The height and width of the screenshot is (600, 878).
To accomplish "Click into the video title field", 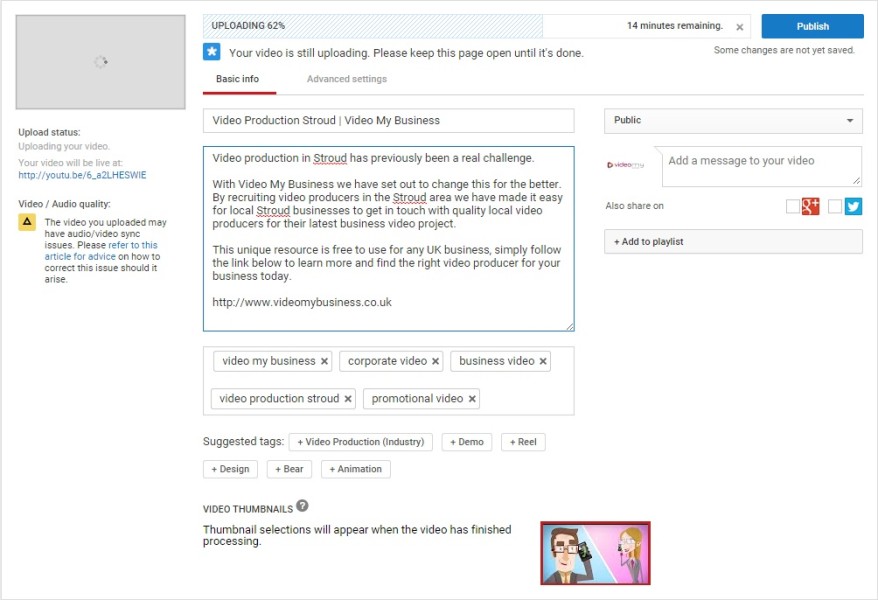I will pyautogui.click(x=389, y=120).
